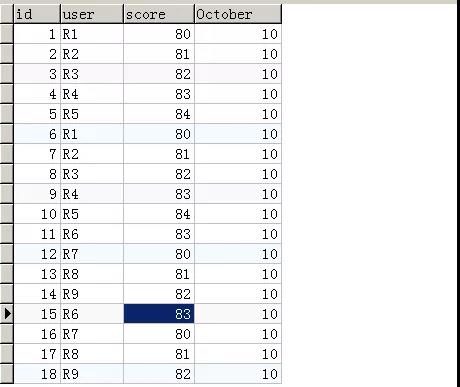460x387 pixels.
Task: Click October value 10 in row id 12
Action: (238, 254)
